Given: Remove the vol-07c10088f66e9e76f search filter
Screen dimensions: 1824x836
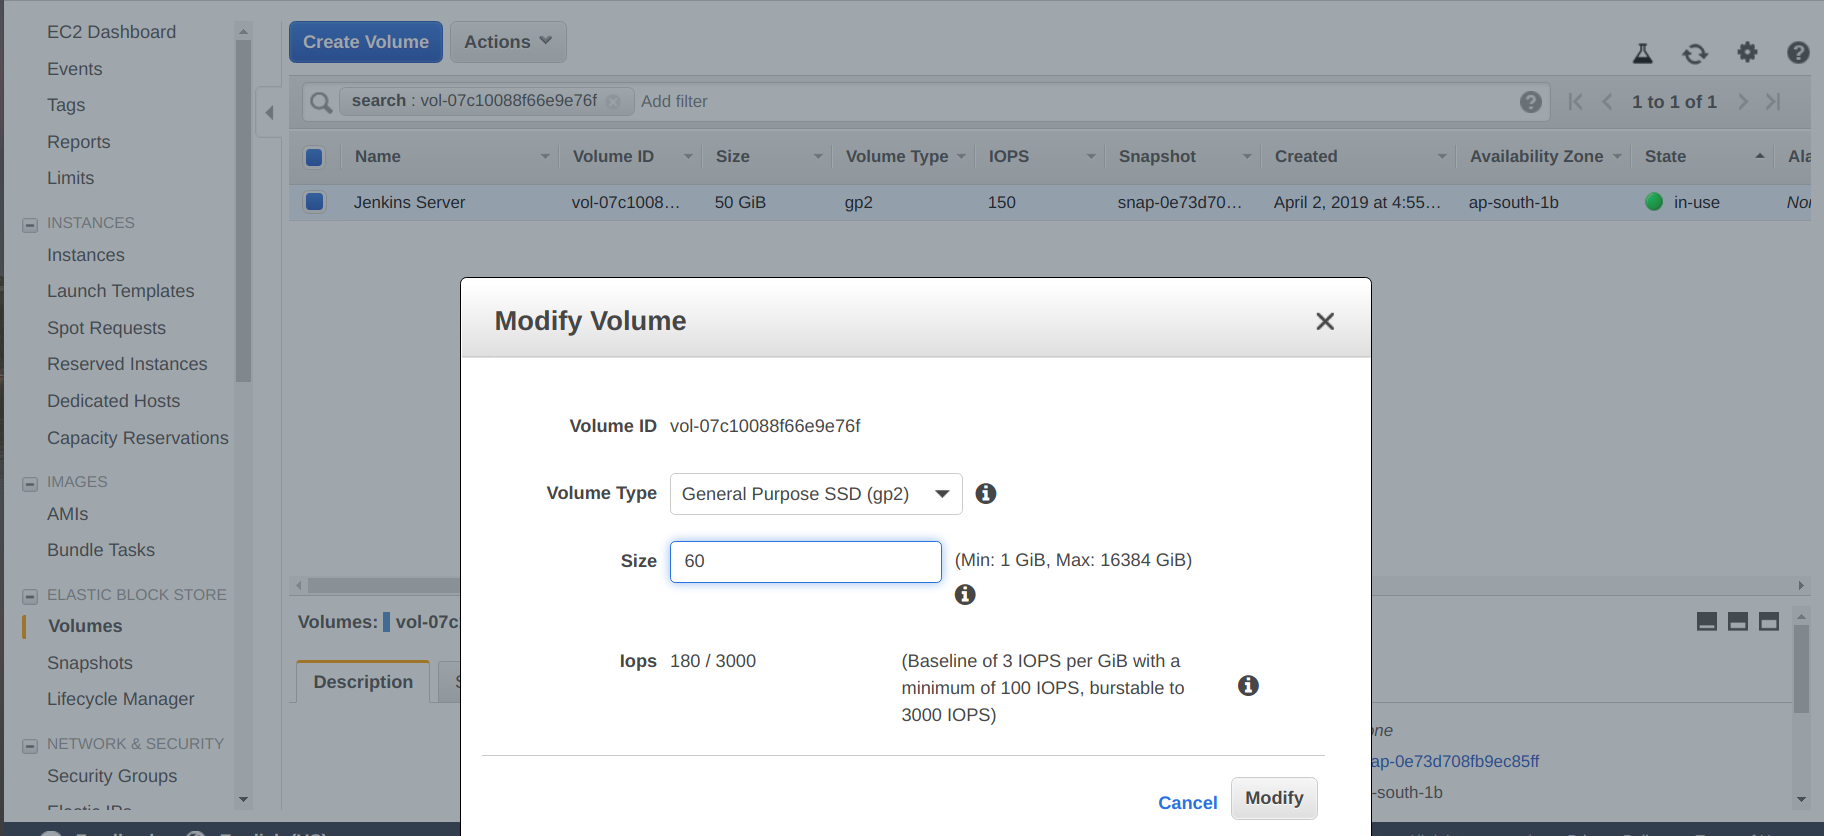Looking at the screenshot, I should (x=613, y=102).
